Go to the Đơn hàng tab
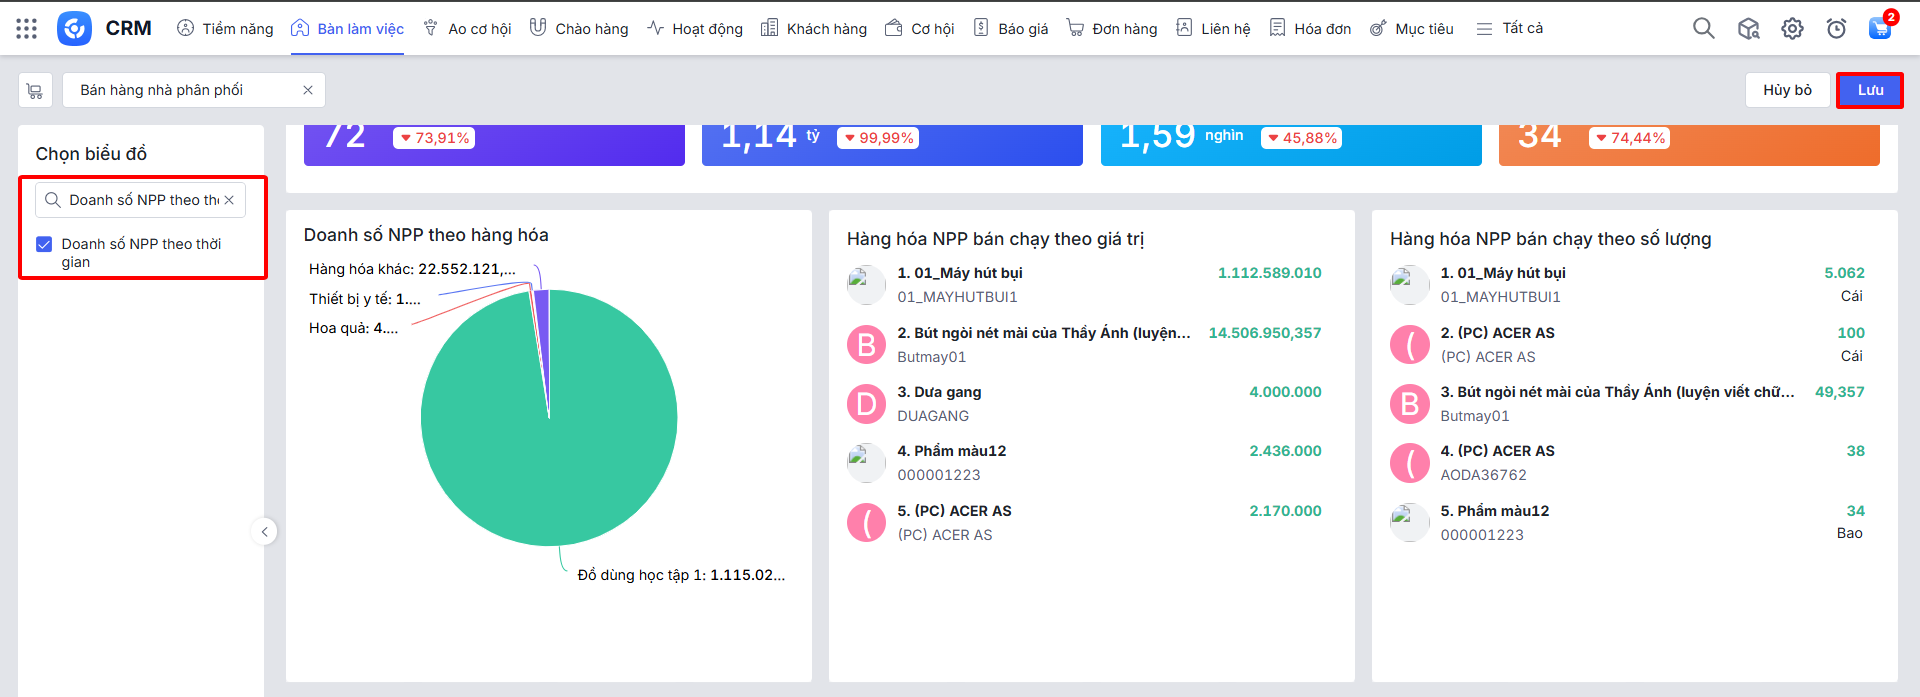 click(1112, 29)
